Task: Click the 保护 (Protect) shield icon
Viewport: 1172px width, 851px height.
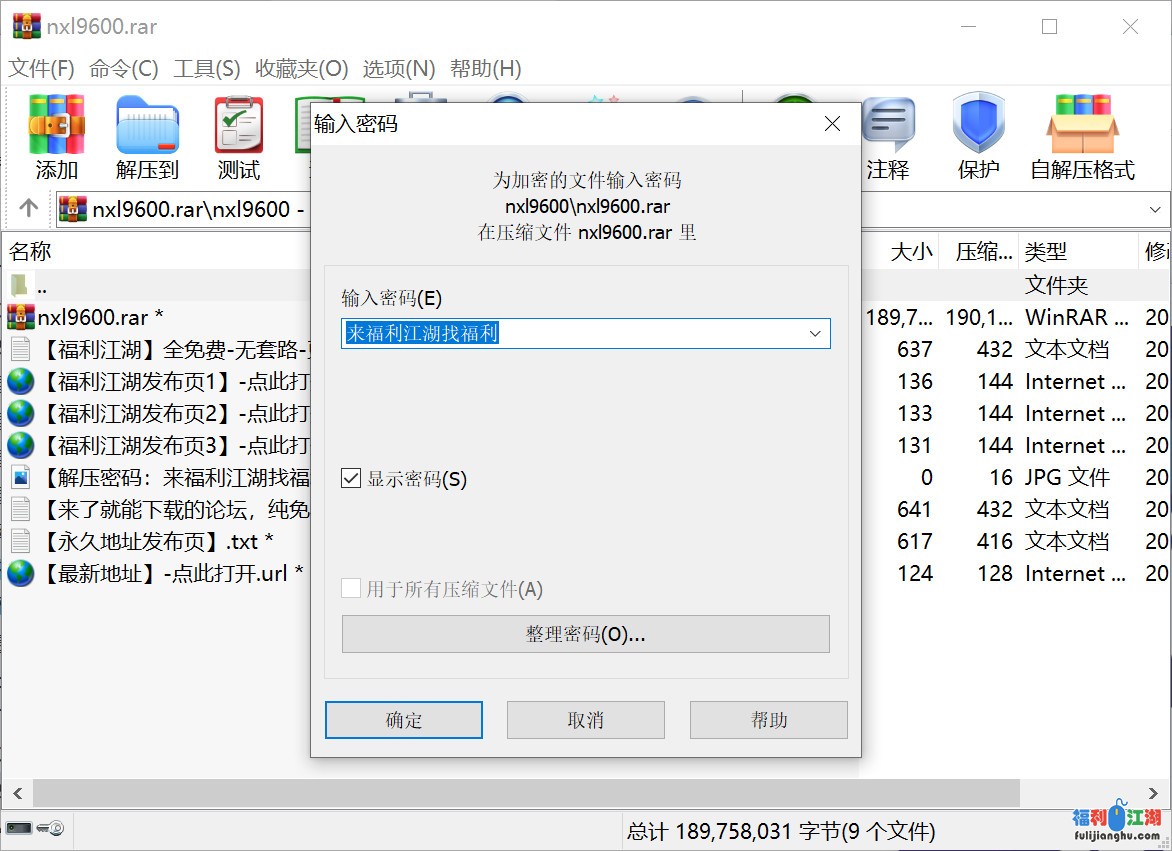Action: point(977,136)
